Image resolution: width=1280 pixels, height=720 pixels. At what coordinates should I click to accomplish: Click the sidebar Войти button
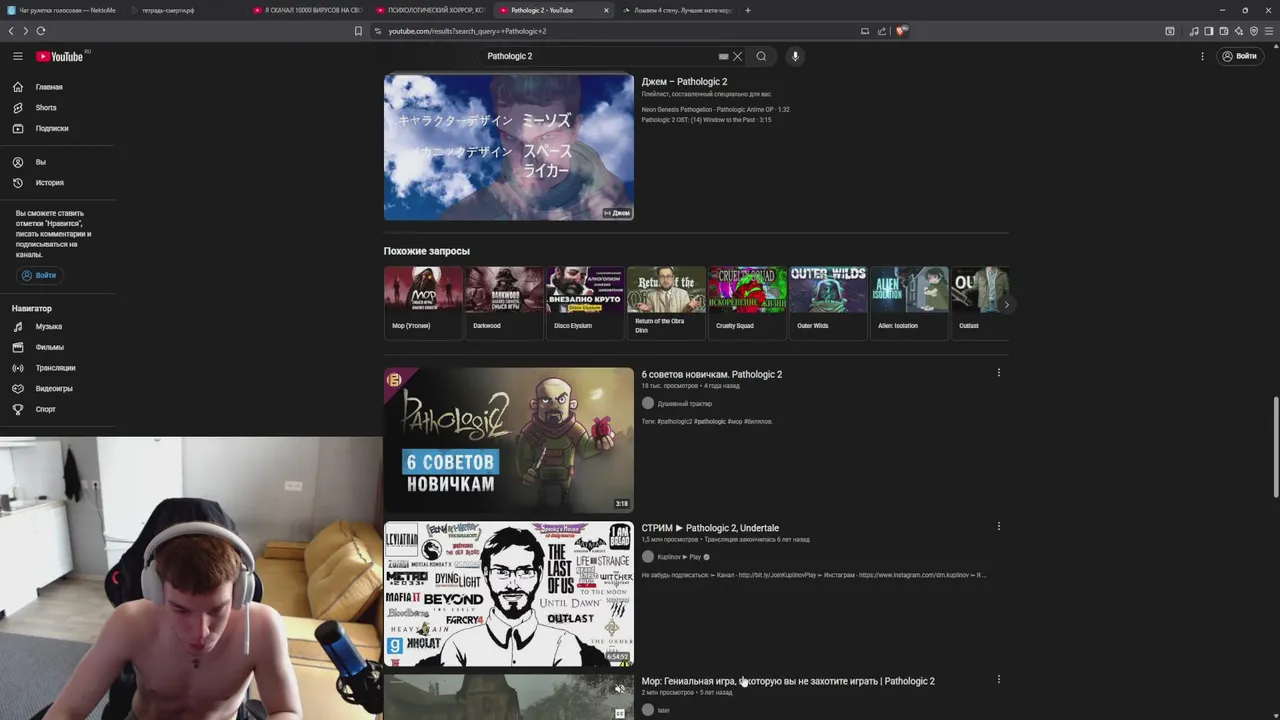[x=39, y=275]
